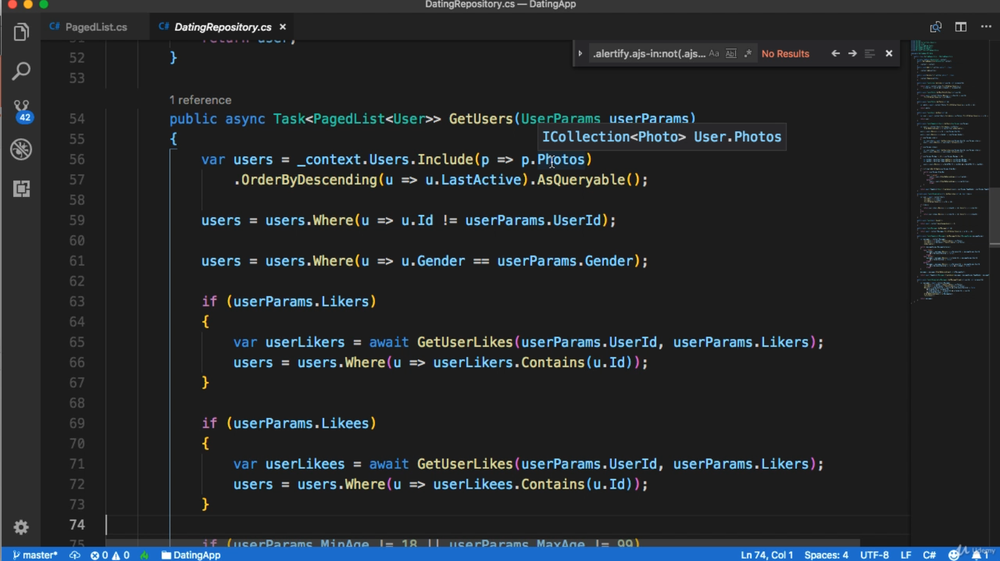Go to next match arrow
Screen dimensions: 1000x561
click(853, 54)
